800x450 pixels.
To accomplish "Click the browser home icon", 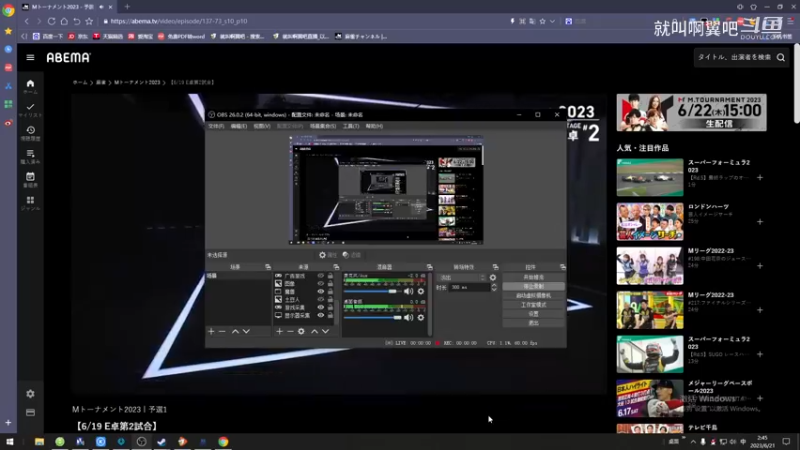I will click(x=64, y=21).
